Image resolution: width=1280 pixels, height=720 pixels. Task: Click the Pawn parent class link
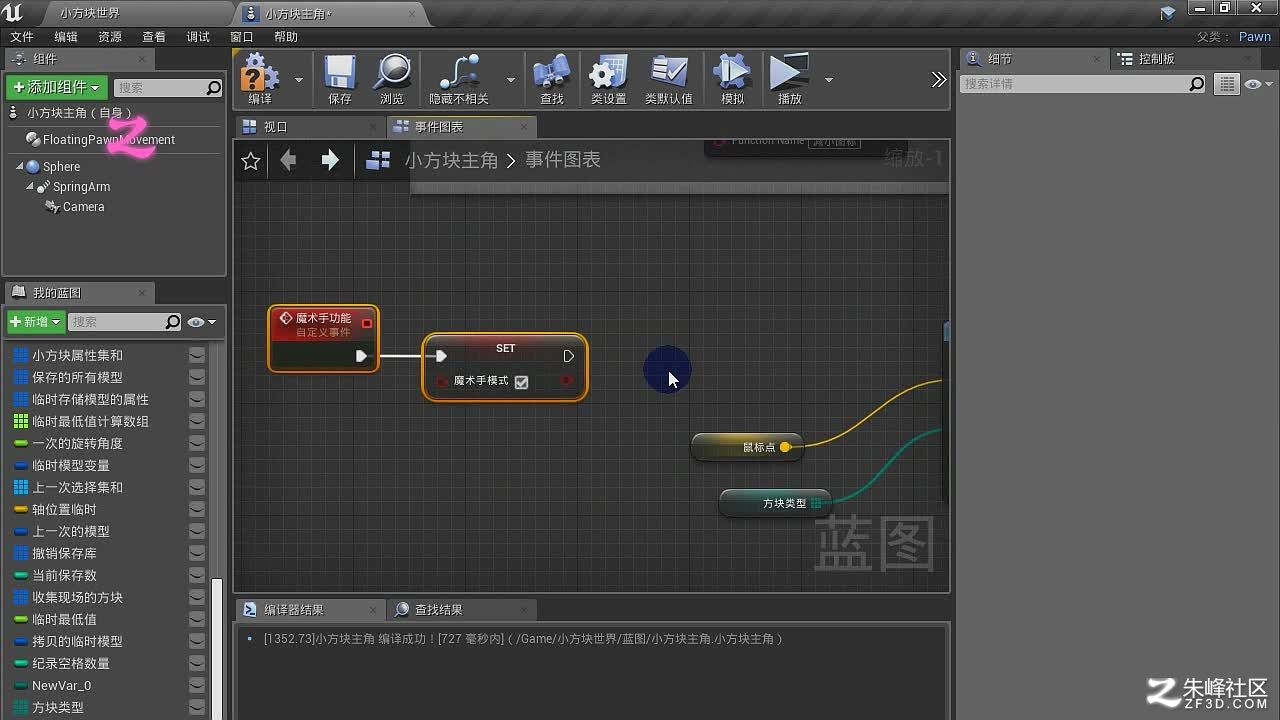1254,37
